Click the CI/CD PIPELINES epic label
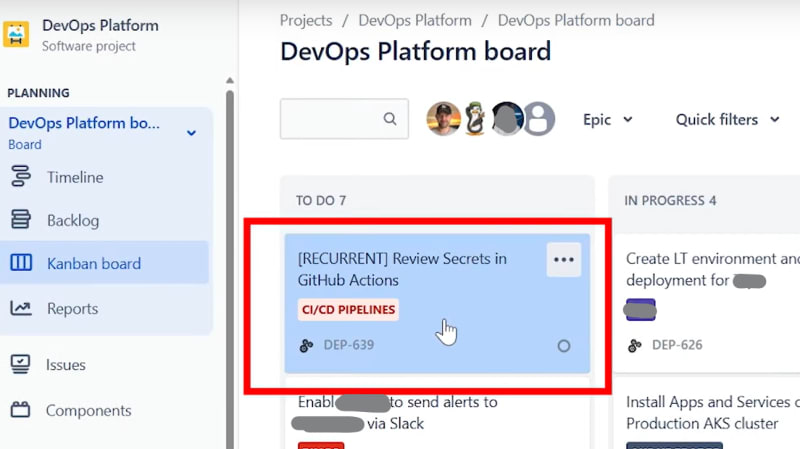This screenshot has width=800, height=449. click(348, 310)
